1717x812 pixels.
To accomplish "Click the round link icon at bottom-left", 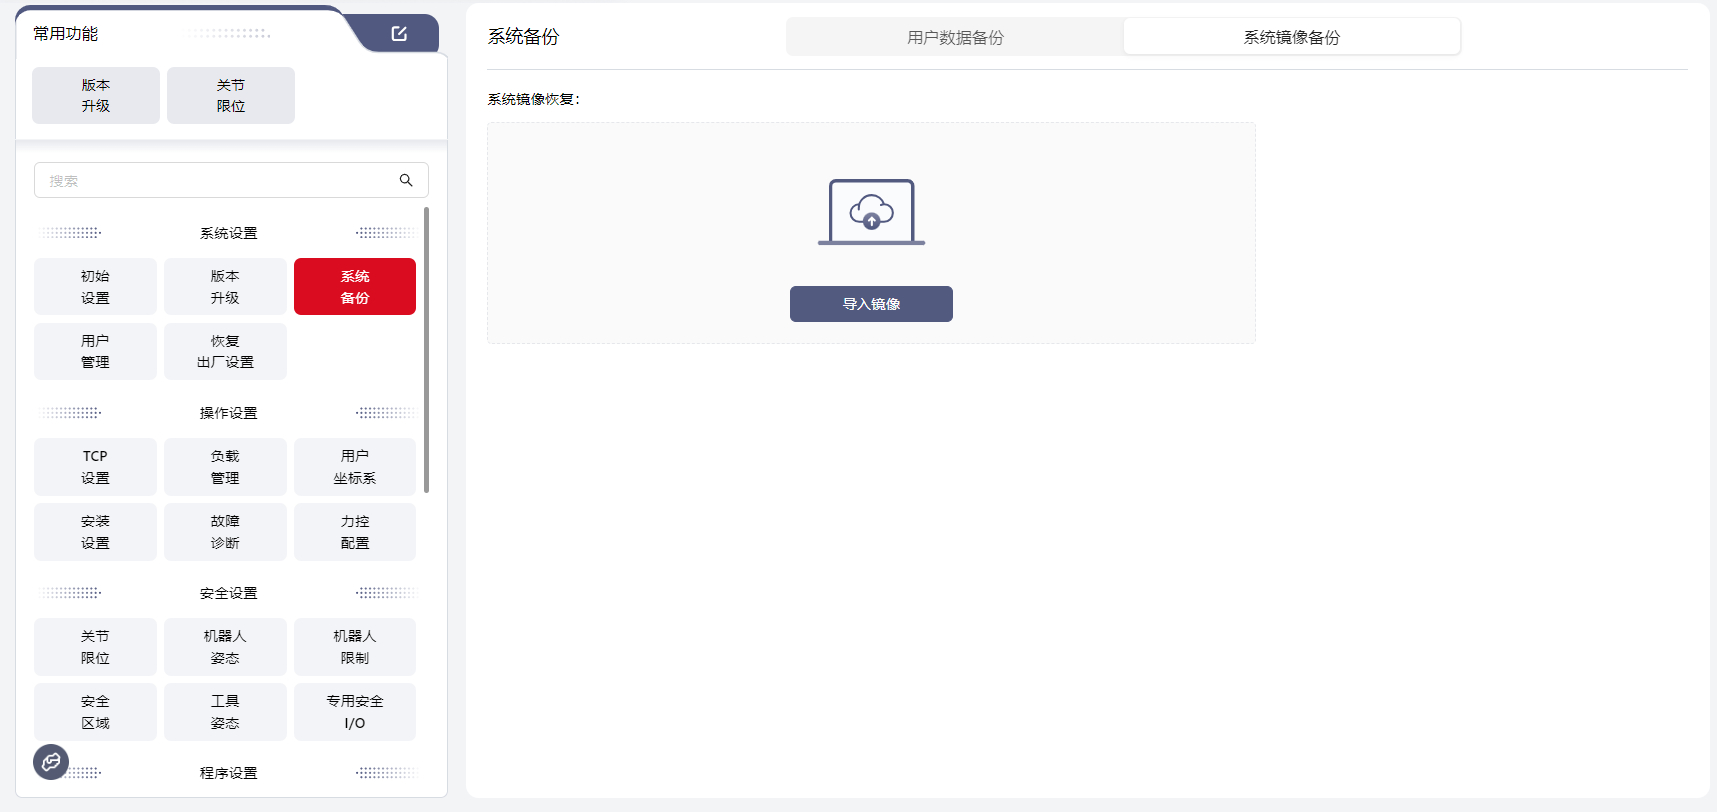I will (51, 762).
